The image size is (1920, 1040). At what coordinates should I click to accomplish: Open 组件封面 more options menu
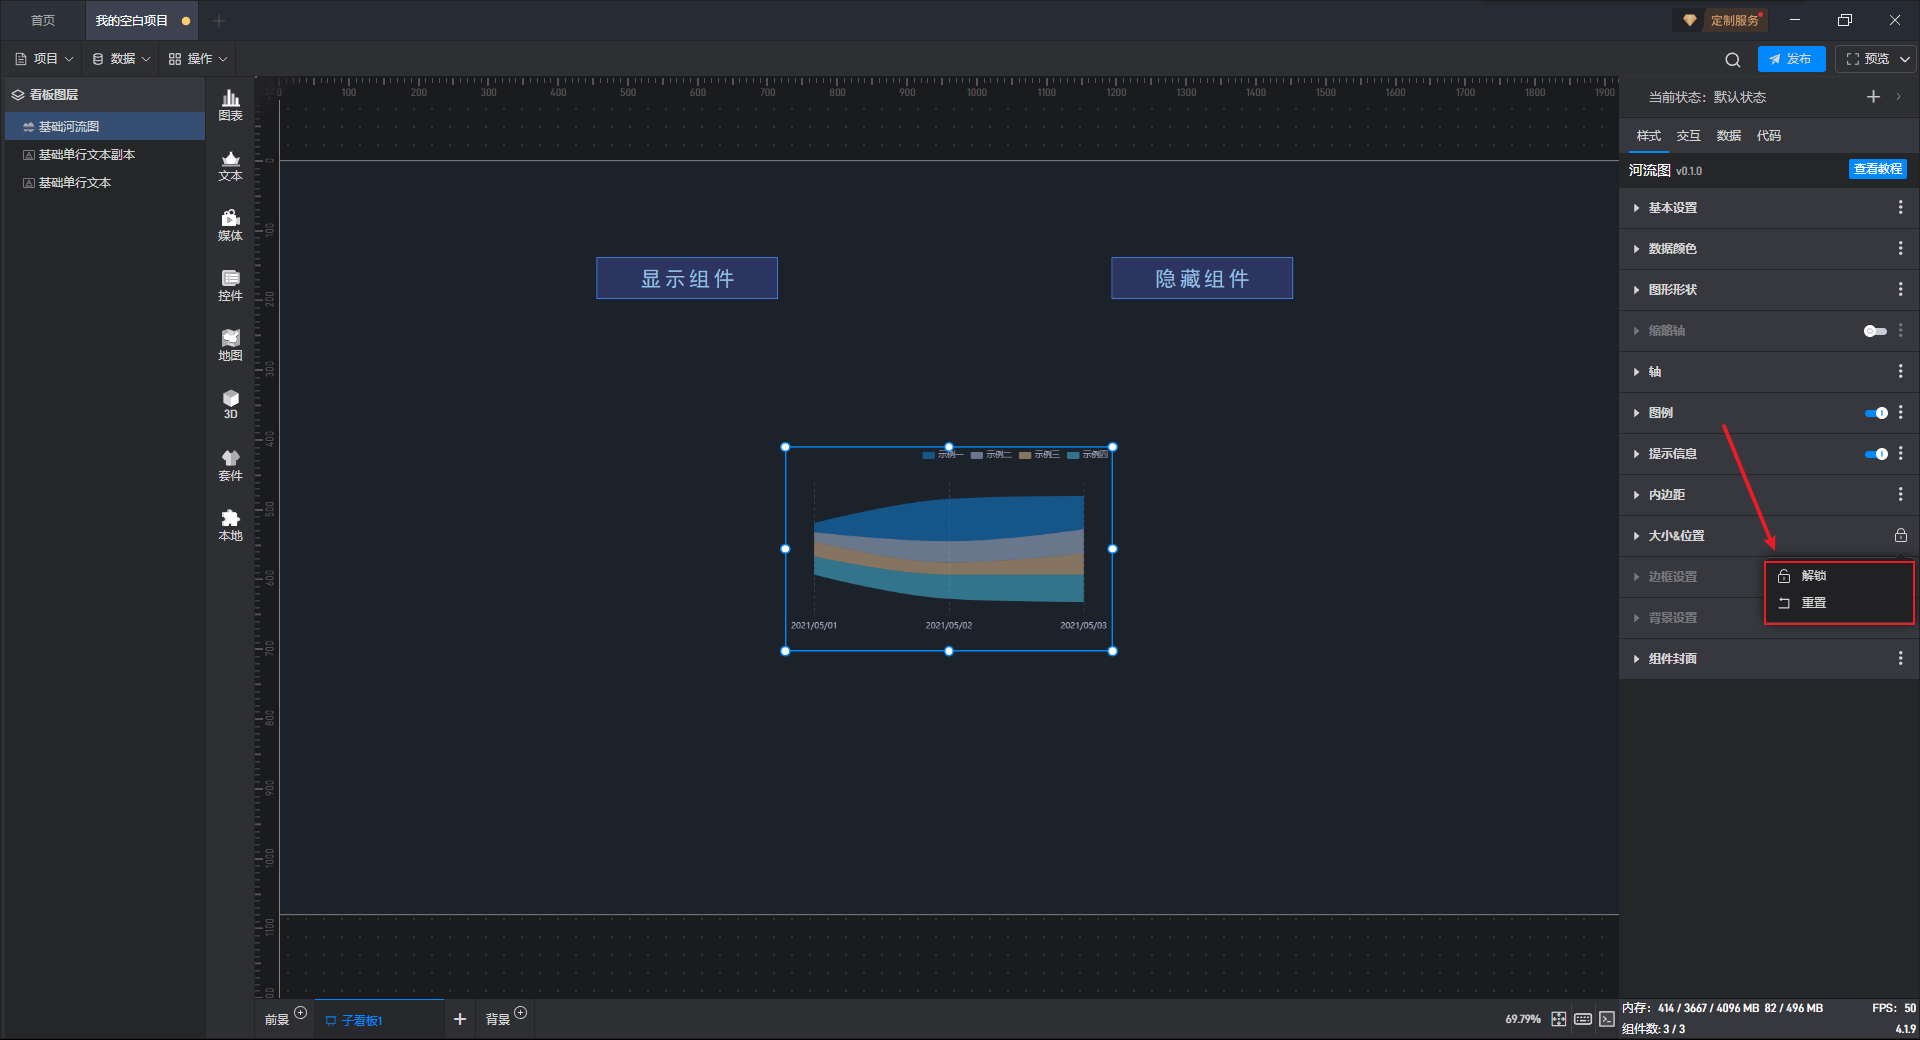tap(1900, 658)
